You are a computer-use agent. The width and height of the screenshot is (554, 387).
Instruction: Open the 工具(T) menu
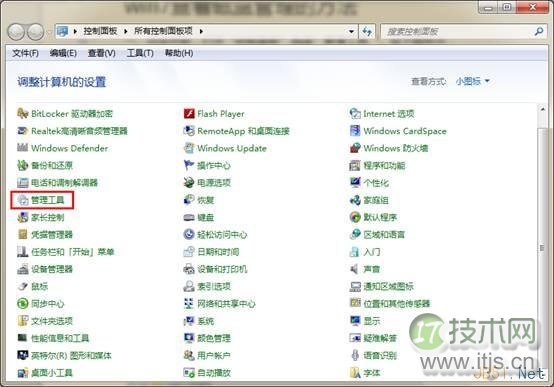pyautogui.click(x=140, y=53)
